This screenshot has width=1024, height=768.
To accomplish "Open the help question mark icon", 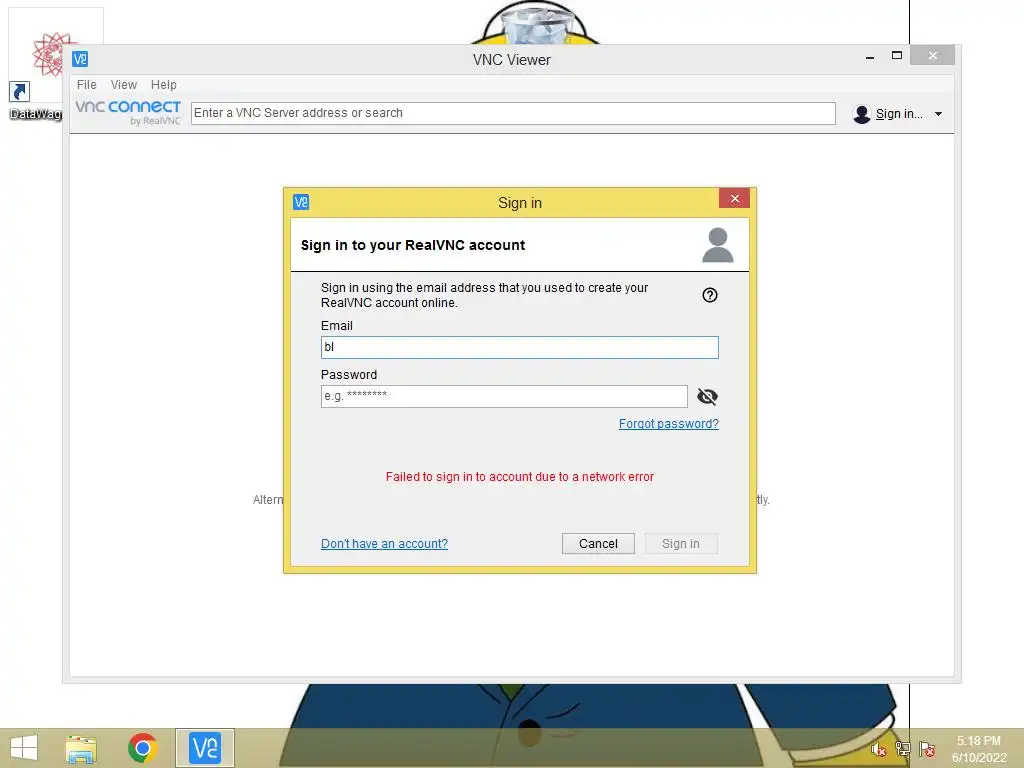I will [x=710, y=295].
